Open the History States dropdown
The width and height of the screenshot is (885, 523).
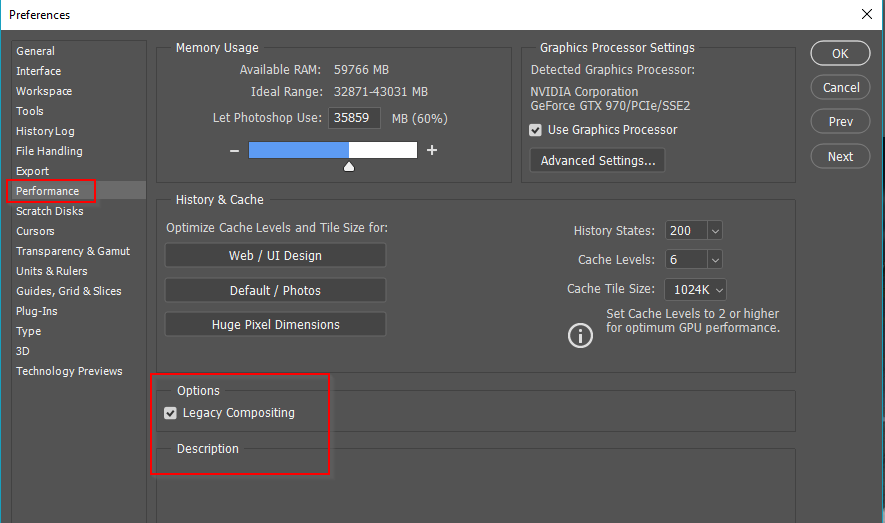pyautogui.click(x=714, y=230)
